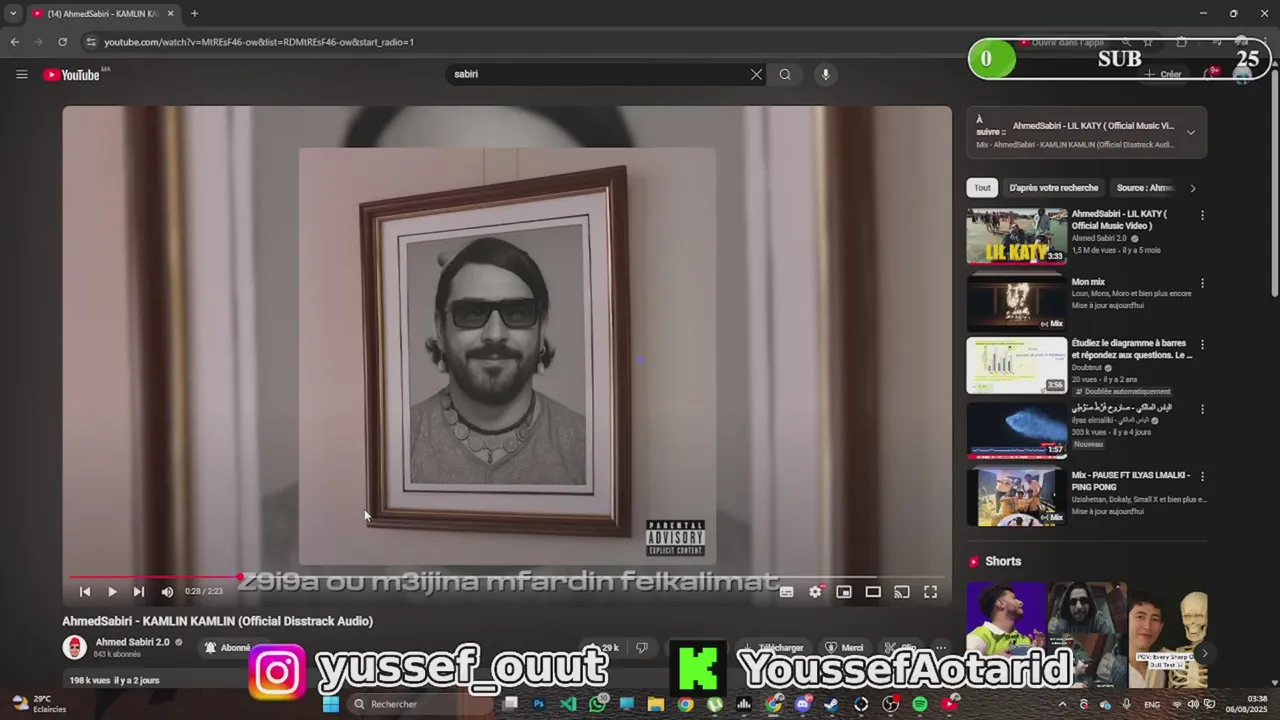Viewport: 1280px width, 720px height.
Task: Click the video title KAMLIN KAMLIN
Action: click(x=217, y=621)
